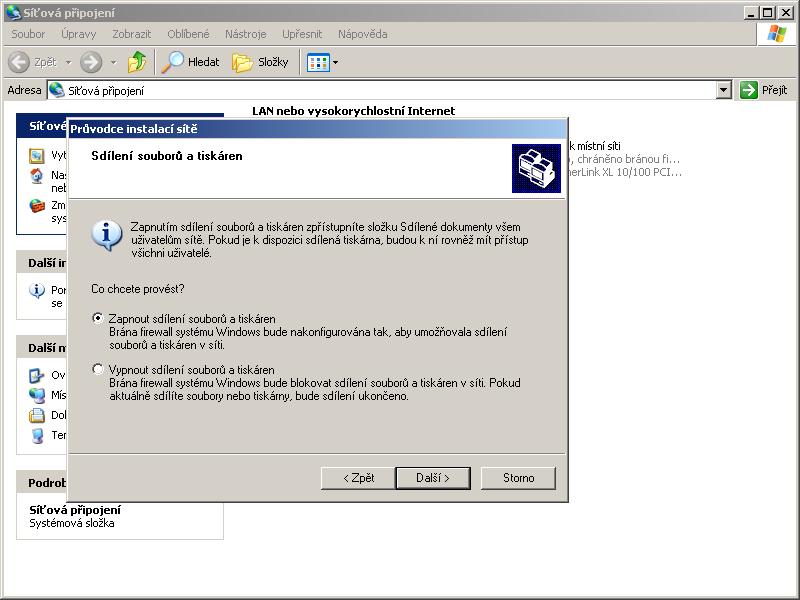This screenshot has width=800, height=600.
Task: Select Vypnout sdílení souborů a tiskáren
Action: [97, 369]
